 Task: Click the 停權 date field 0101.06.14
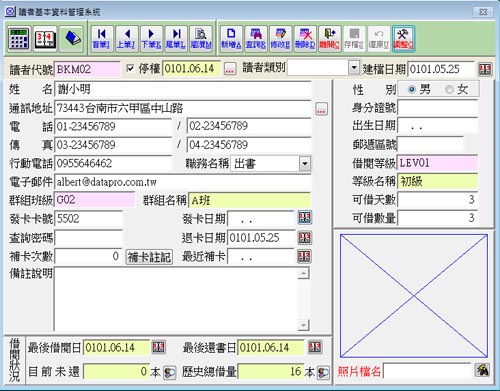(x=192, y=69)
